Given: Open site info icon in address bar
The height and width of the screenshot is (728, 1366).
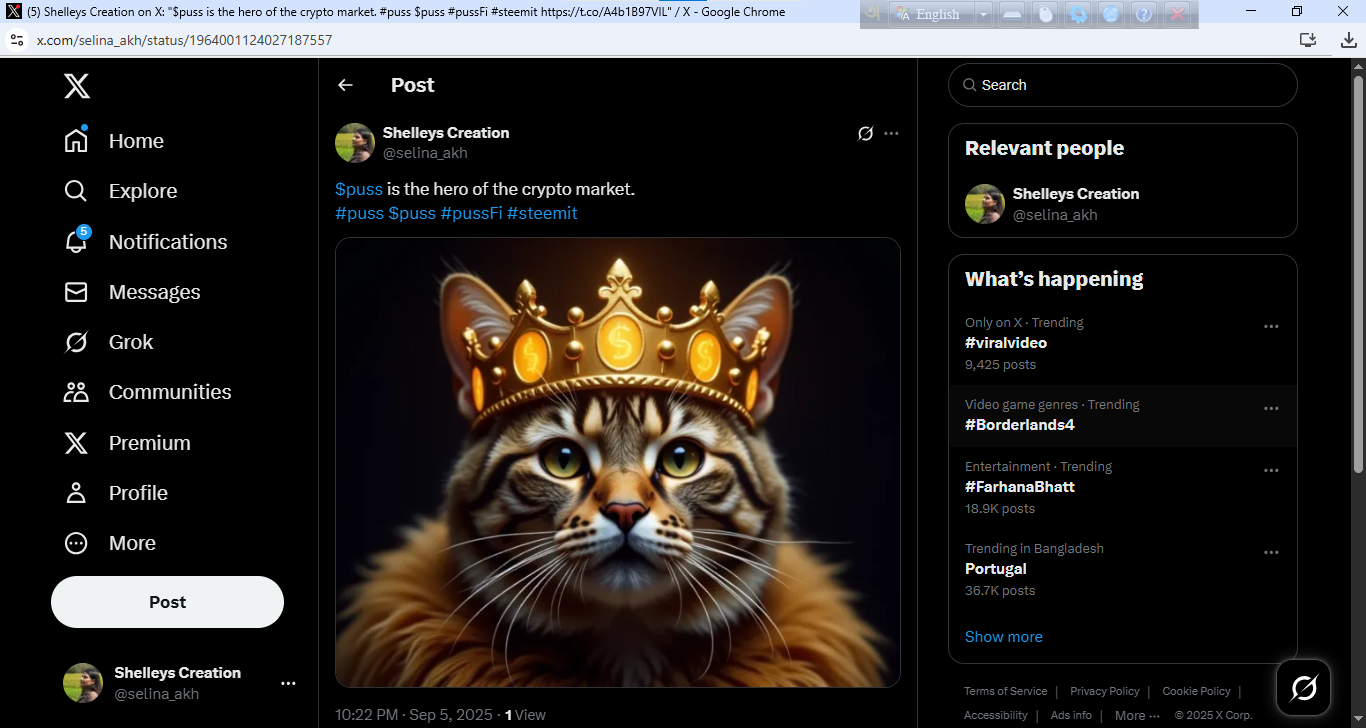Looking at the screenshot, I should 16,40.
